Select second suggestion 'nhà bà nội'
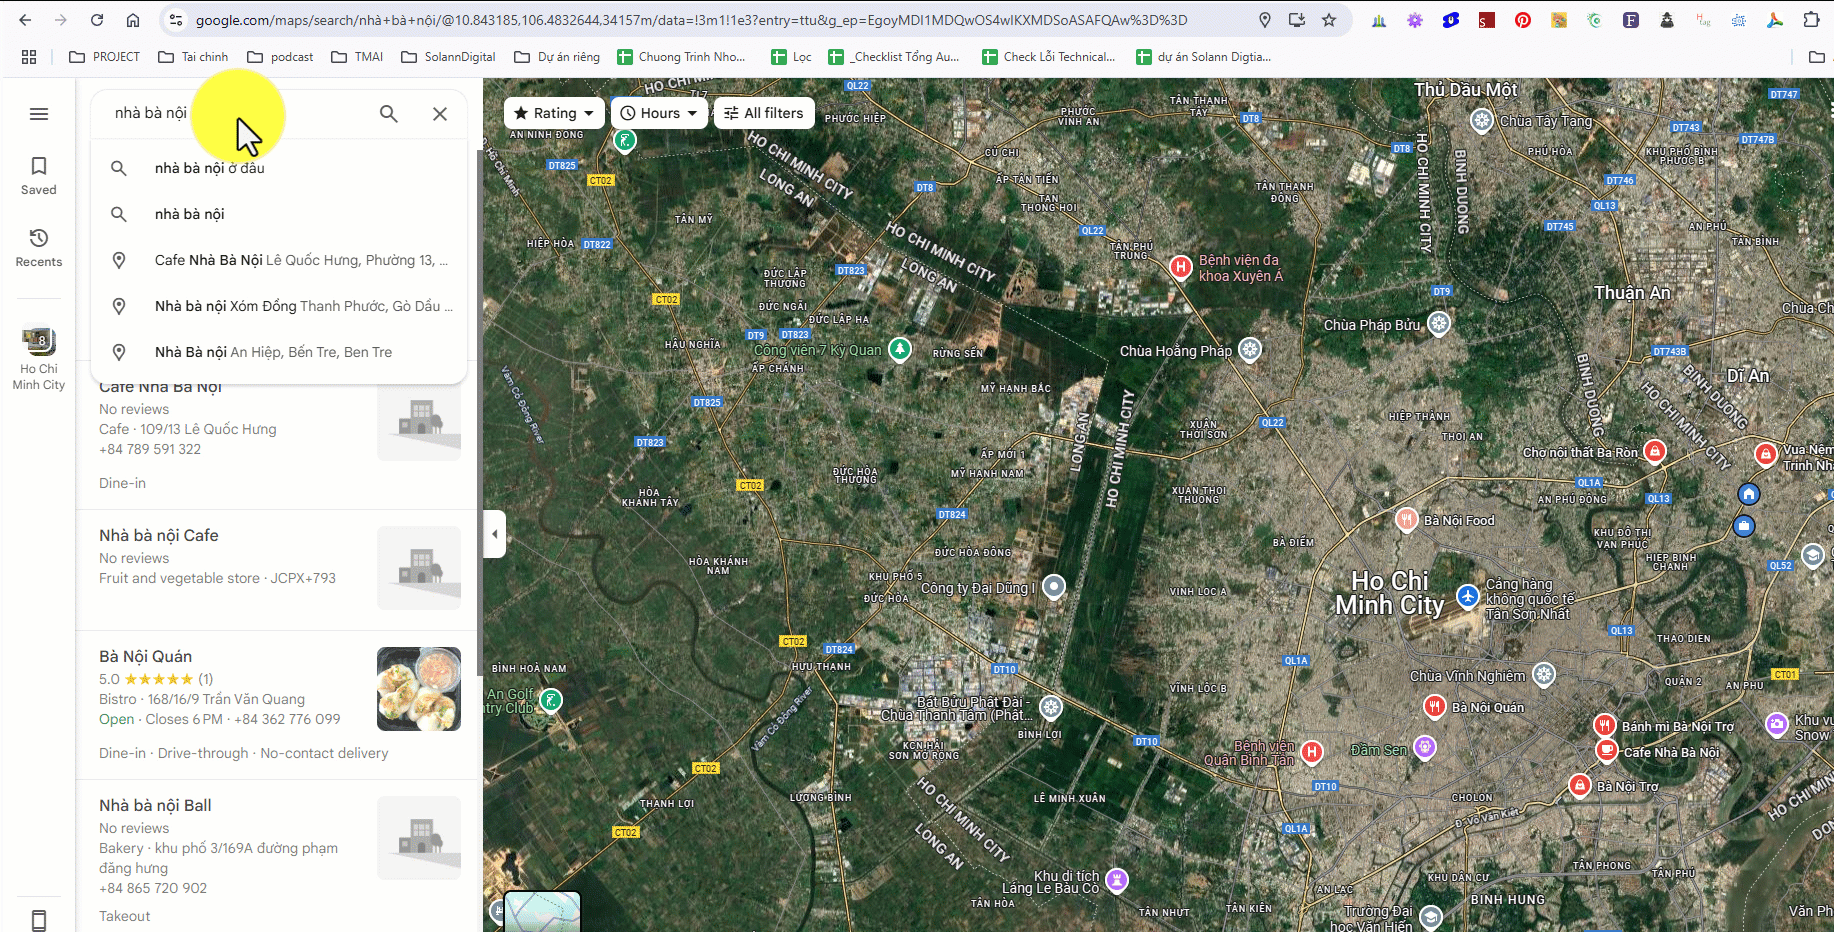1834x932 pixels. pyautogui.click(x=278, y=214)
